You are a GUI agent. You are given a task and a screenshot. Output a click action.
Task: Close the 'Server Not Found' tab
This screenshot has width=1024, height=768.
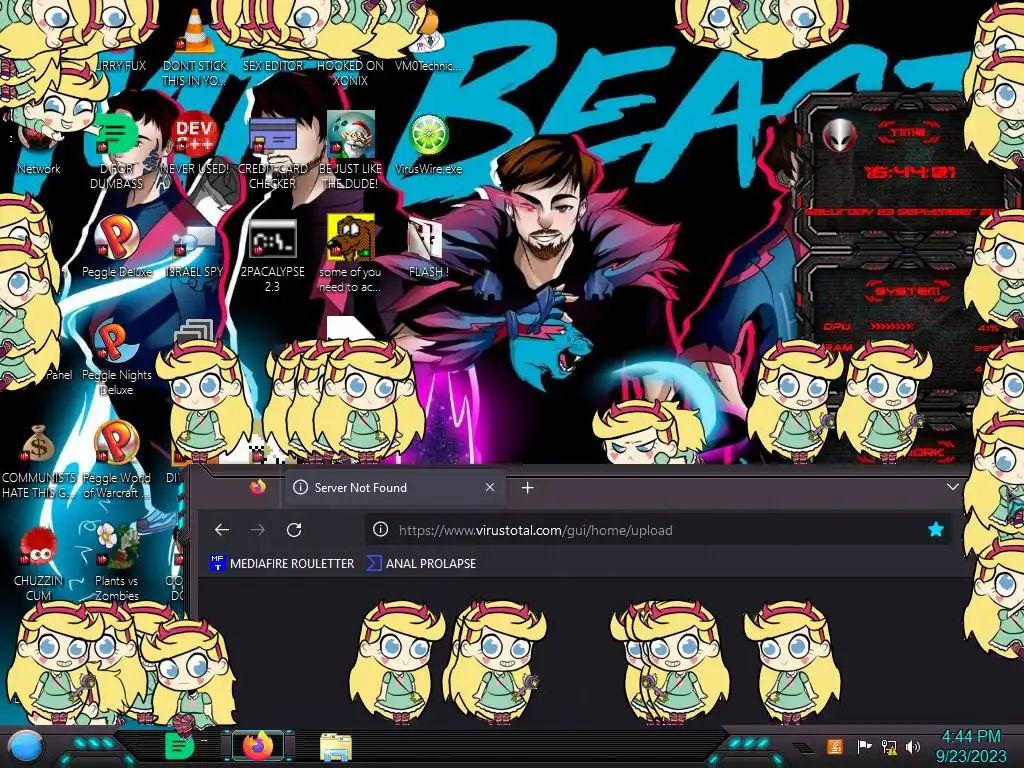point(490,487)
